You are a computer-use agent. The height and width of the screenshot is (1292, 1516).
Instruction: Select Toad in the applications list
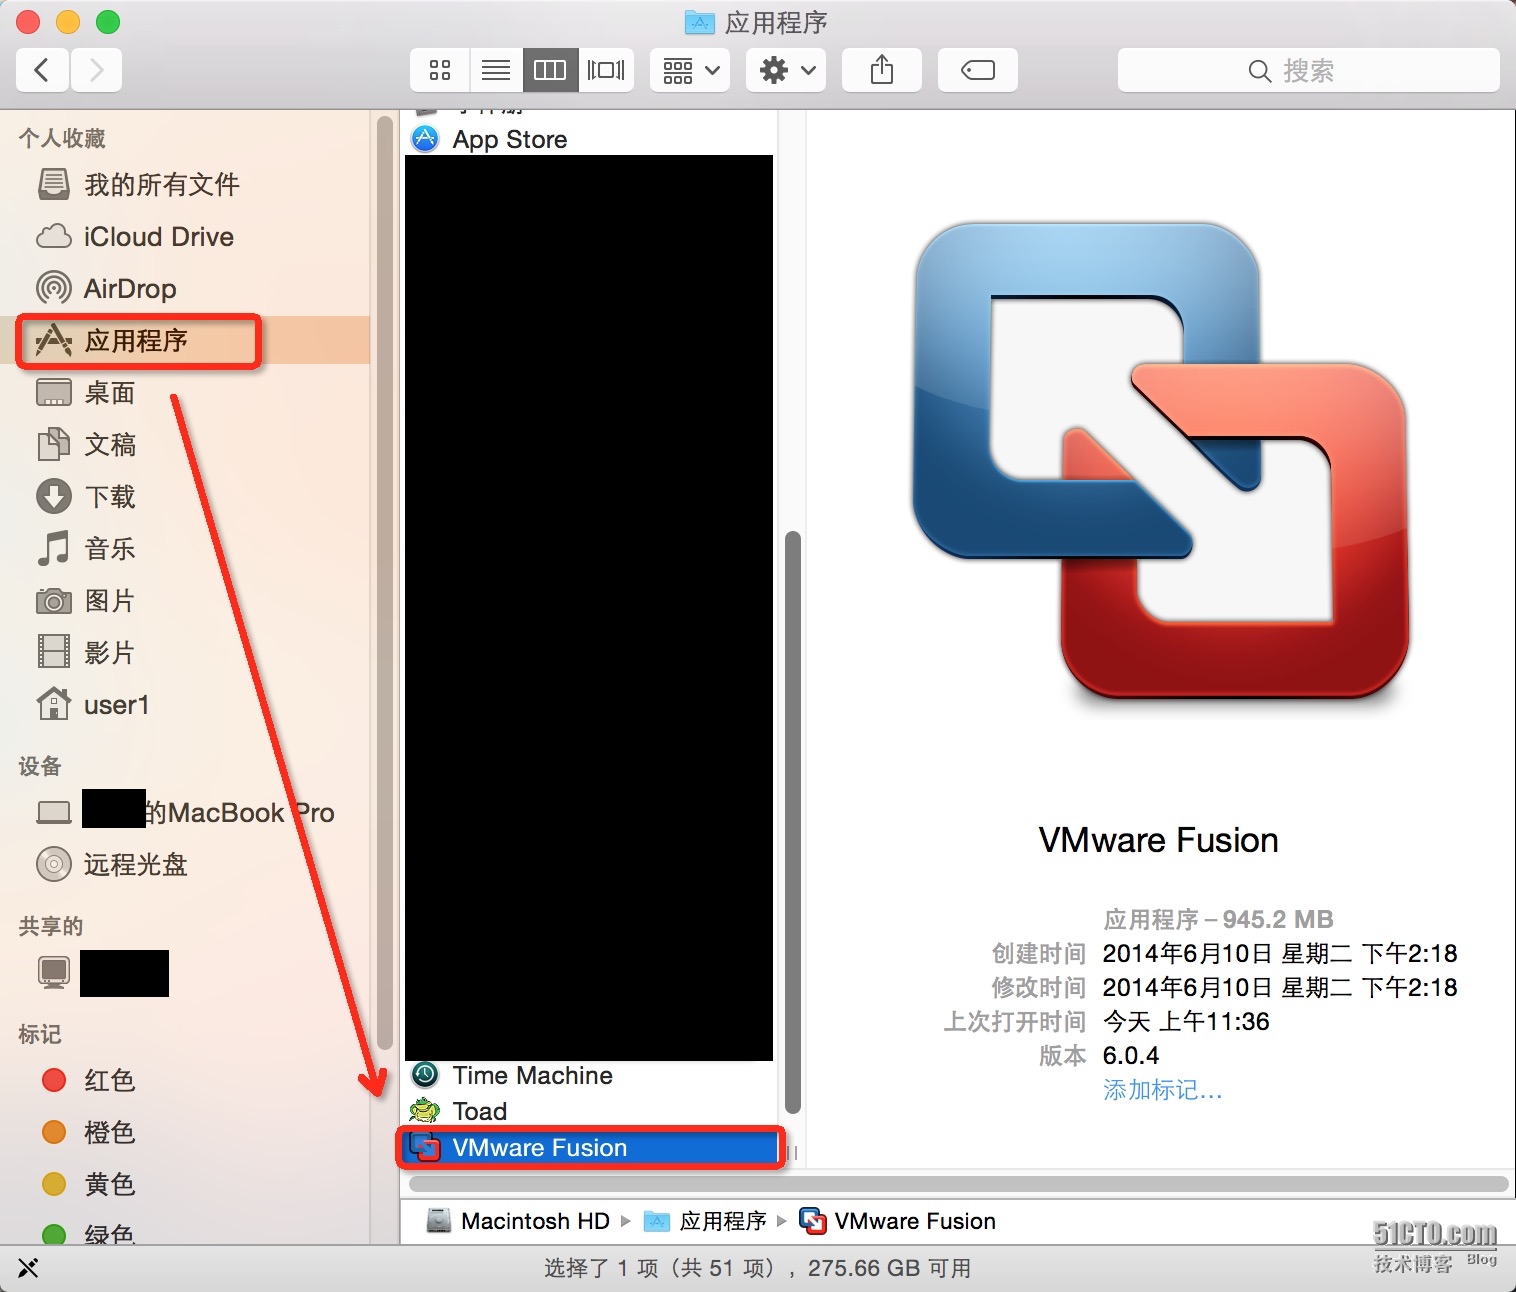click(x=590, y=1111)
